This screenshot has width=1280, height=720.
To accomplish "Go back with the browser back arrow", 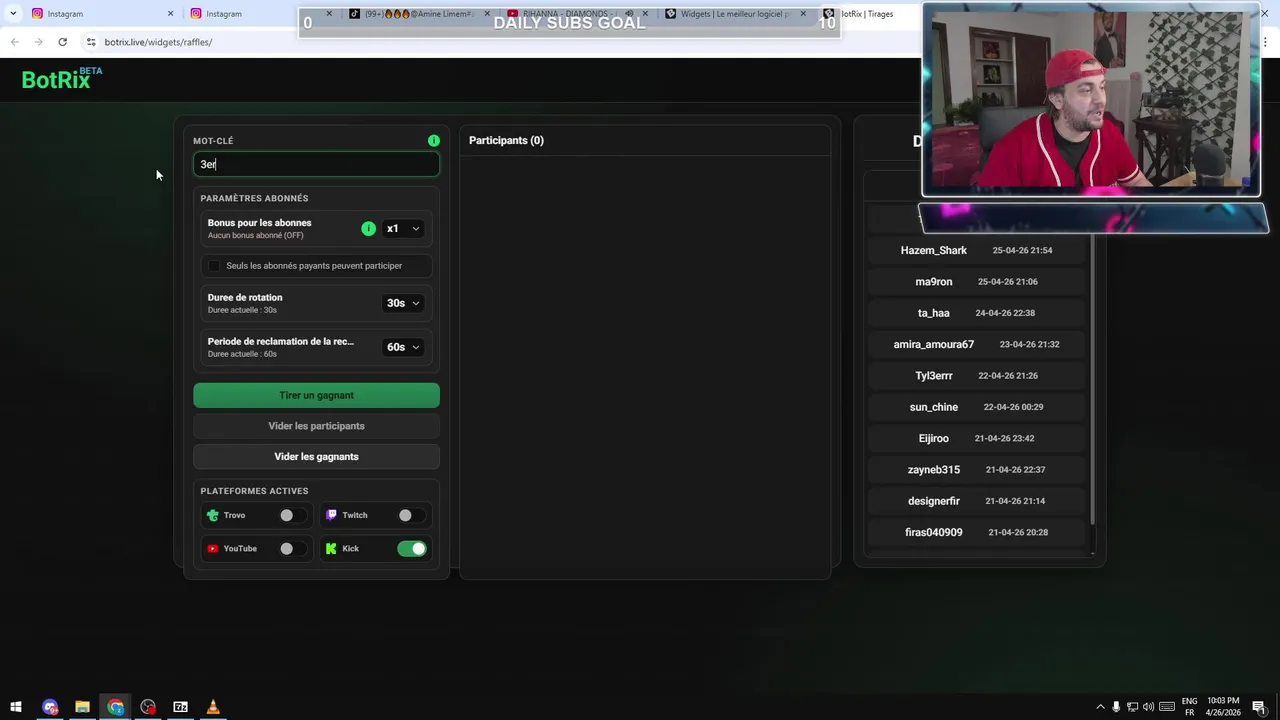I will point(14,42).
